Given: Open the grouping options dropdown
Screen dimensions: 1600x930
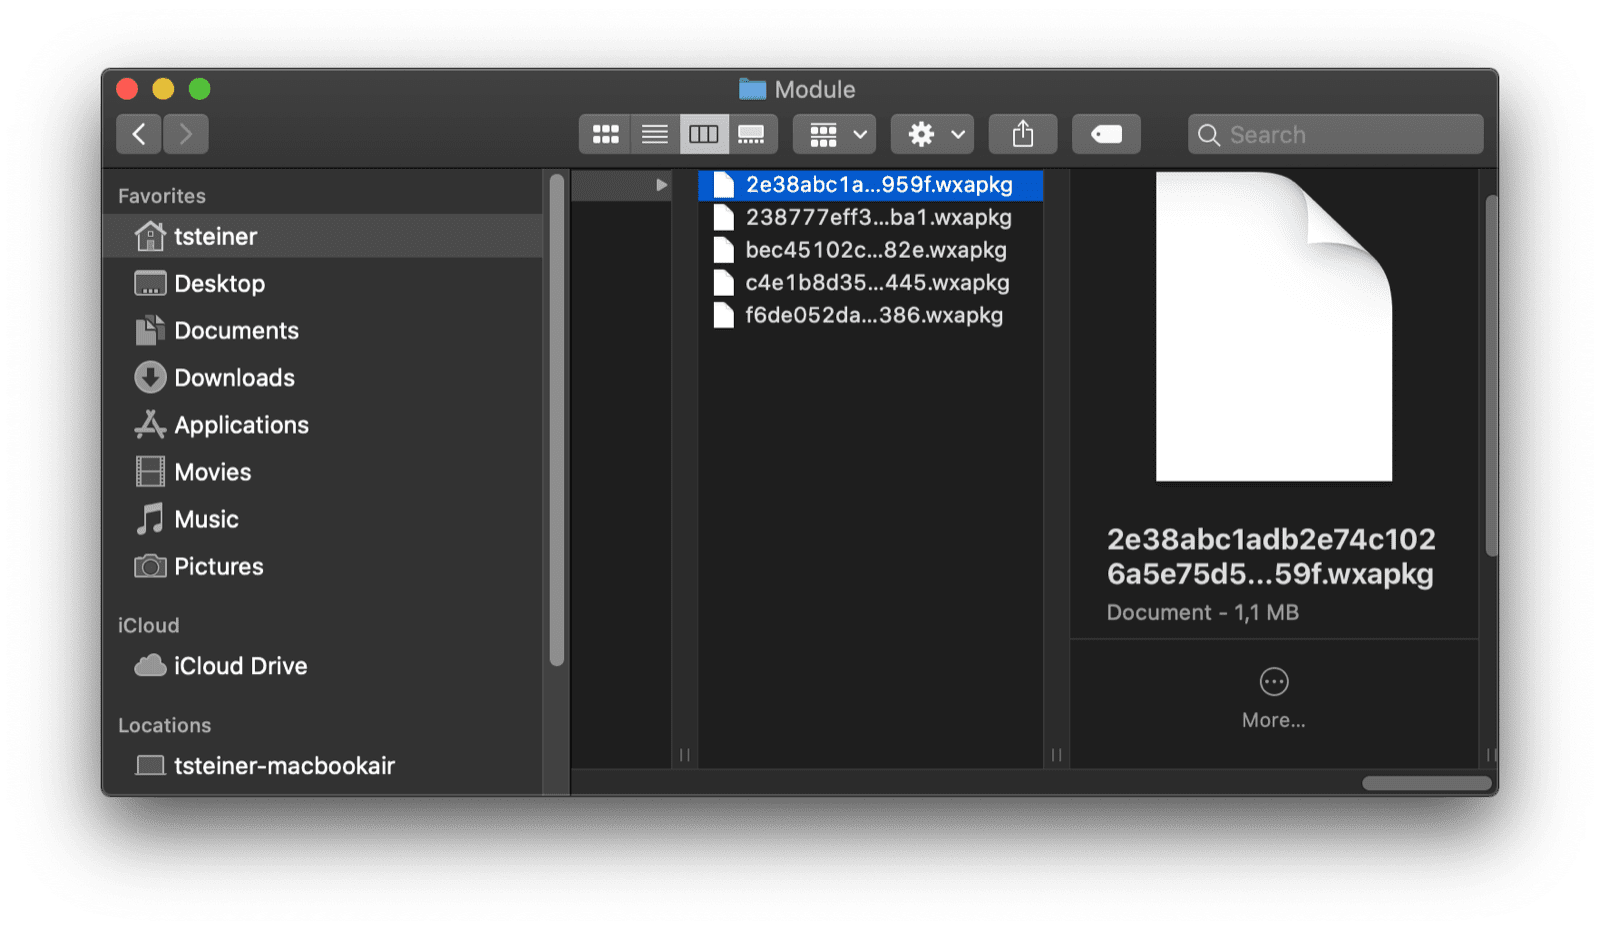Looking at the screenshot, I should [x=833, y=133].
